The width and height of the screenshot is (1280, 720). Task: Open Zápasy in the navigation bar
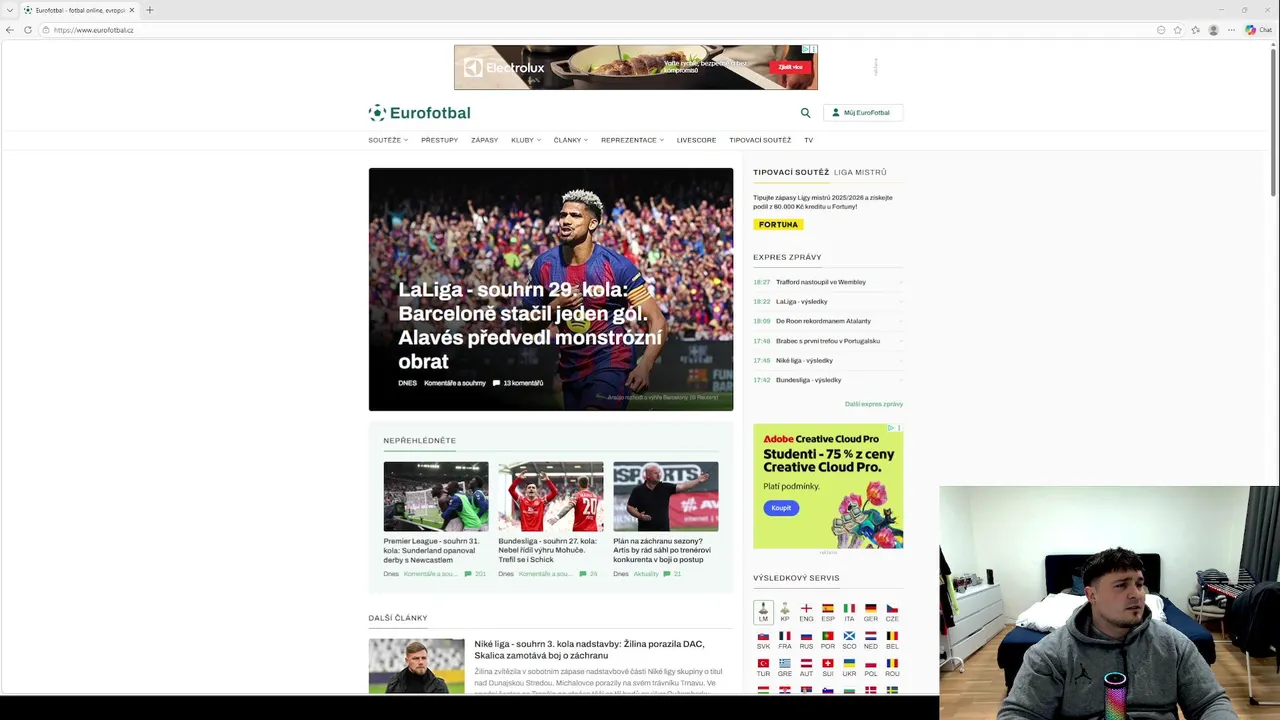click(x=484, y=140)
